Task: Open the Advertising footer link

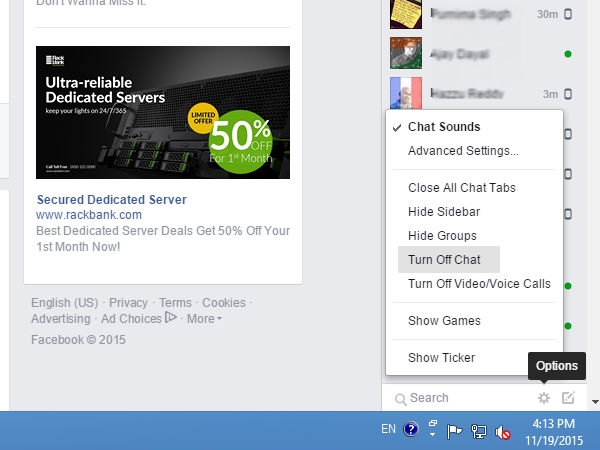Action: tap(61, 319)
